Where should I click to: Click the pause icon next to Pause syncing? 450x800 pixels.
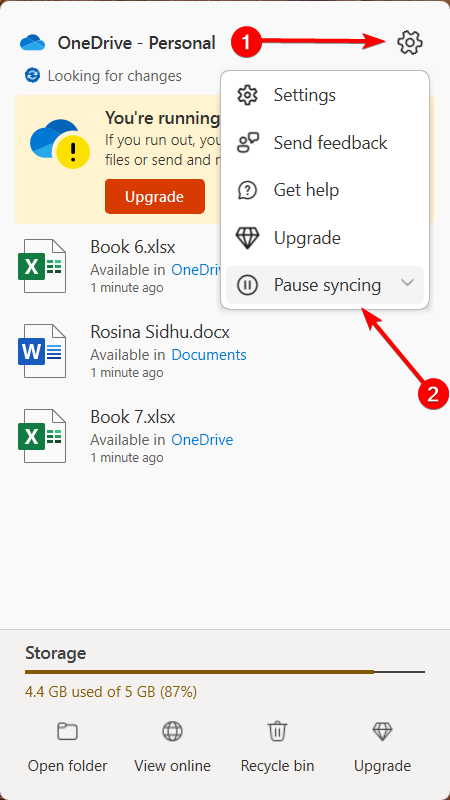(247, 285)
